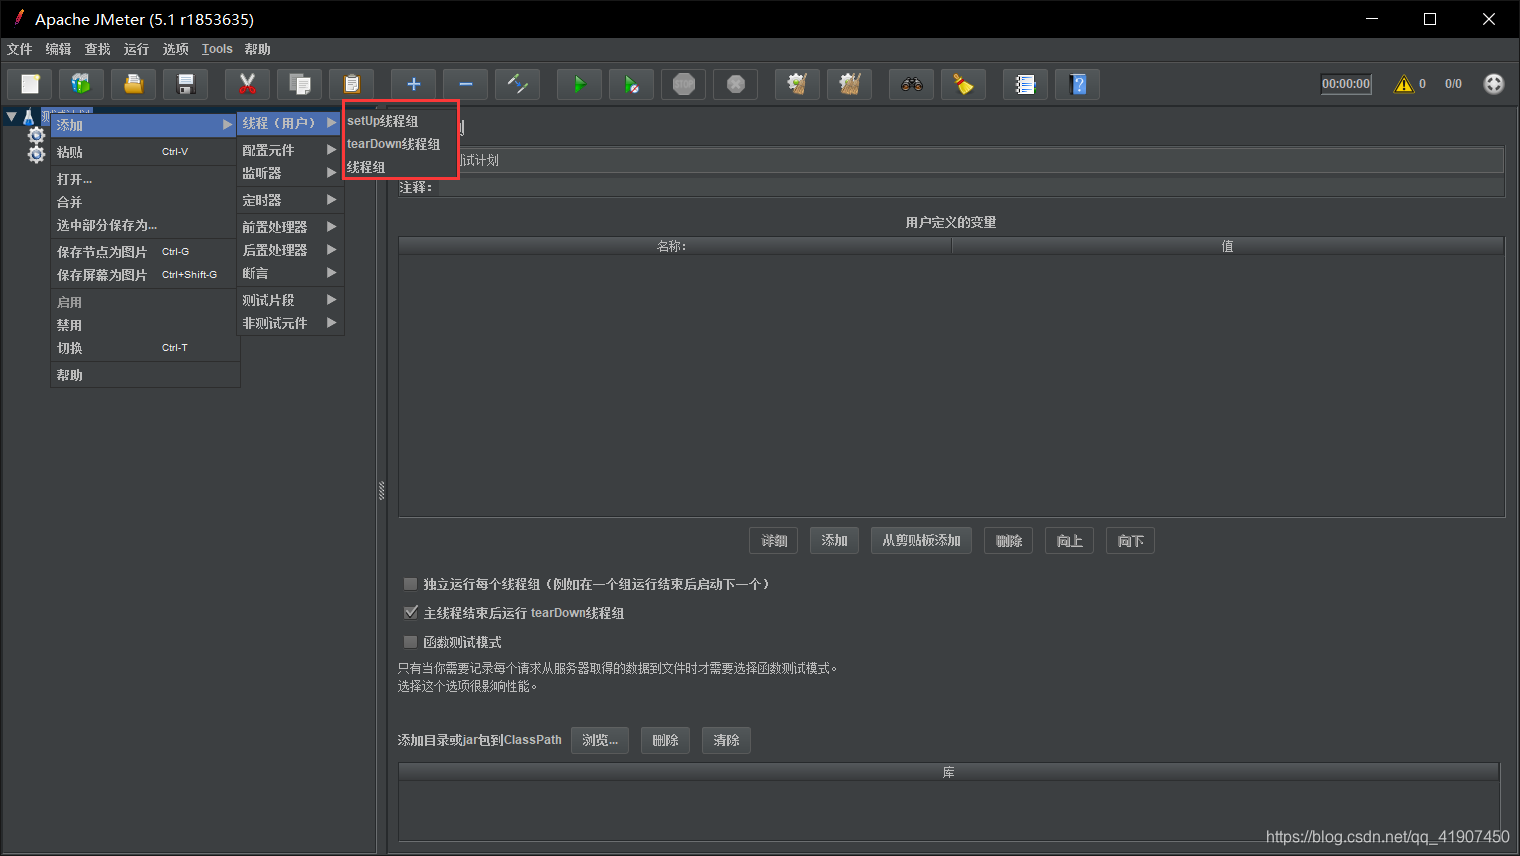This screenshot has width=1520, height=856.
Task: Click the Paste clipboard icon
Action: point(352,84)
